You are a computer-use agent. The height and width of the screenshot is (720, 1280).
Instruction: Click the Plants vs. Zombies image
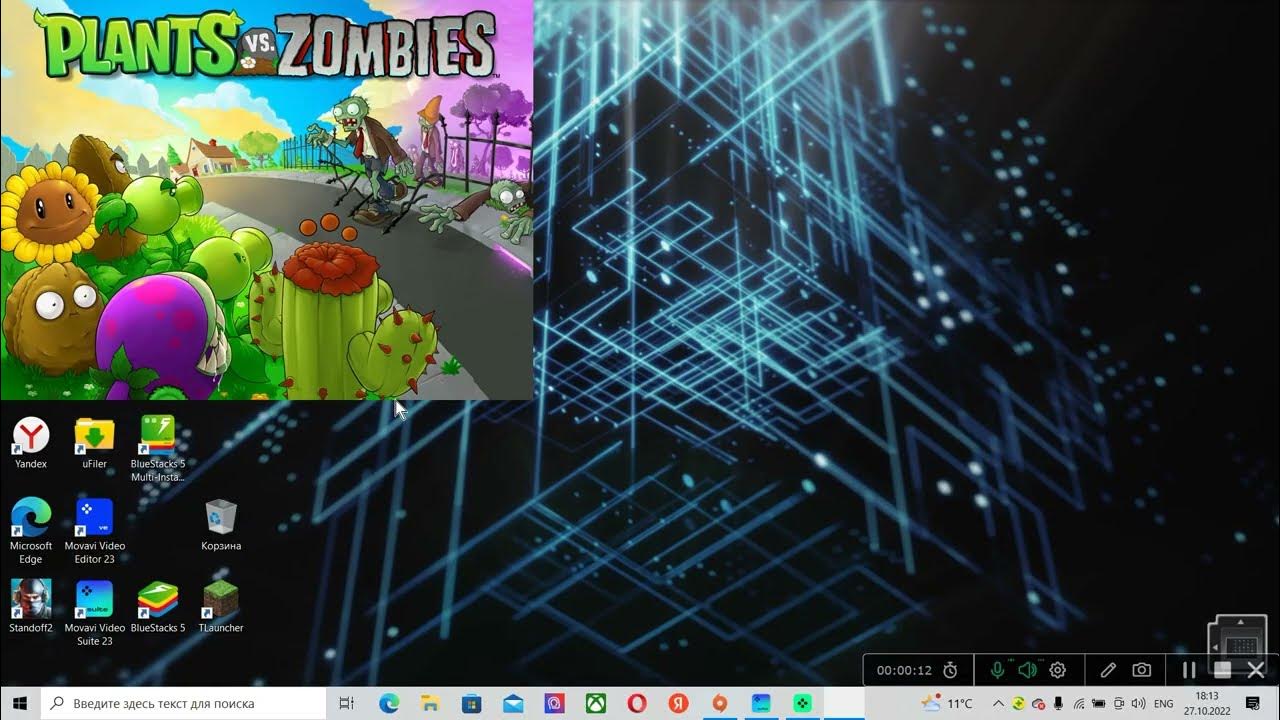pyautogui.click(x=266, y=200)
